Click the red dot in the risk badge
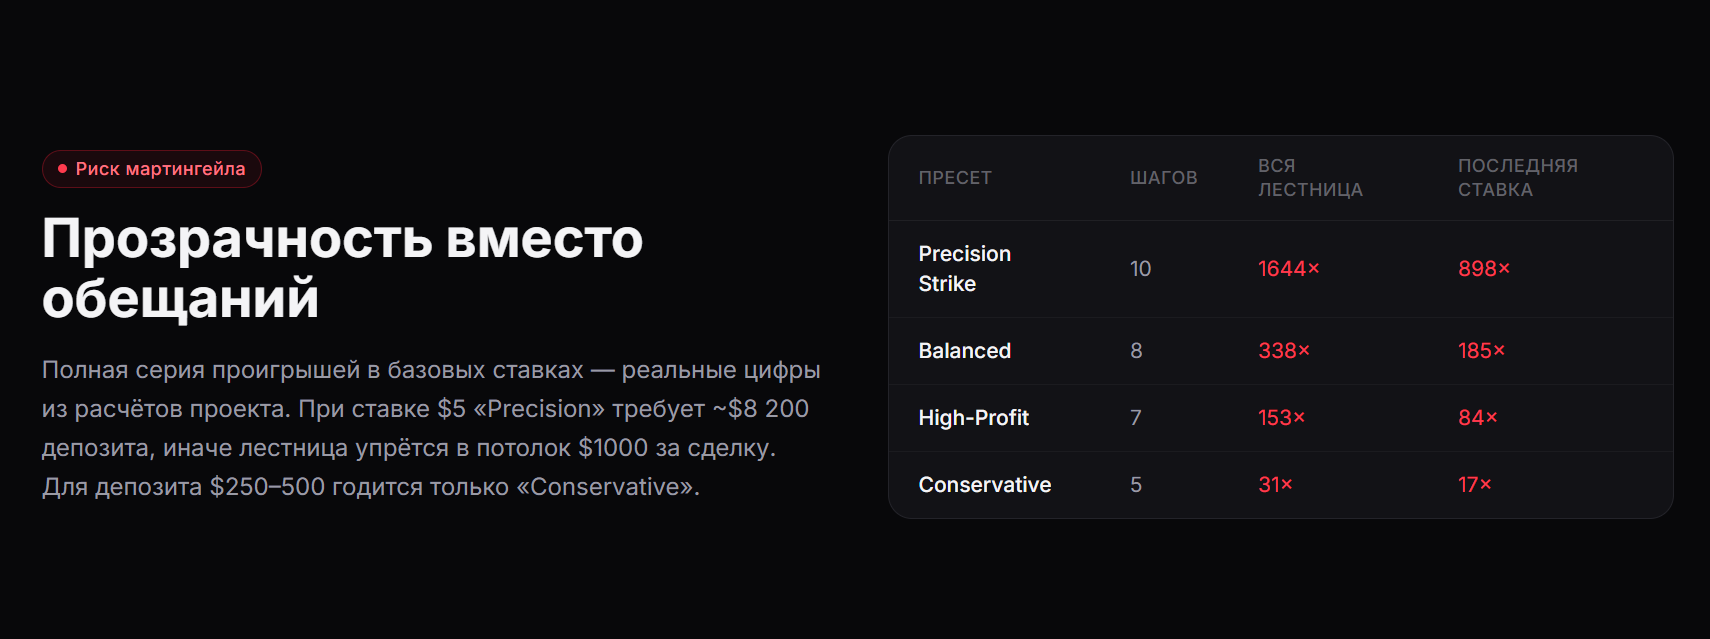This screenshot has width=1710, height=639. click(x=62, y=169)
